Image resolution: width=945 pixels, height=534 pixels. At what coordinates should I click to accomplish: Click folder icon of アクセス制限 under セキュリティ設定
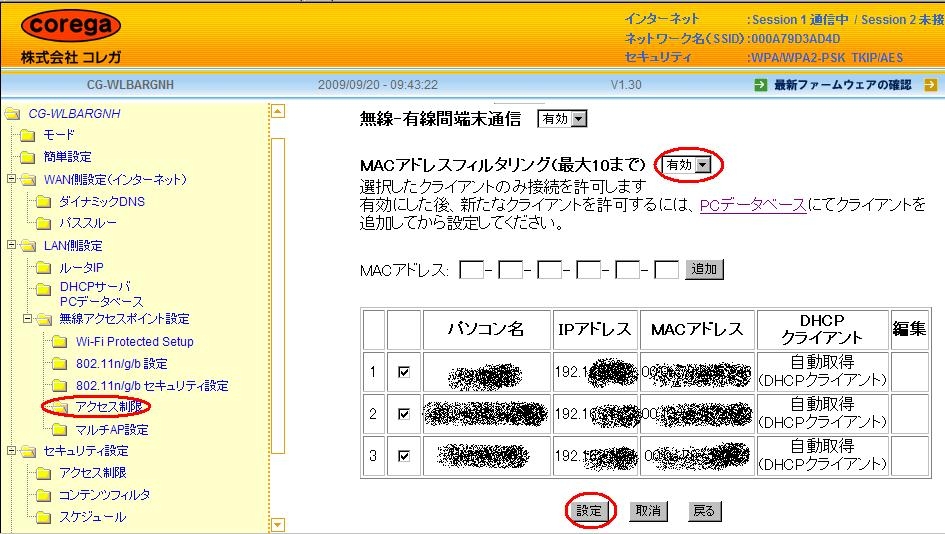click(x=43, y=473)
